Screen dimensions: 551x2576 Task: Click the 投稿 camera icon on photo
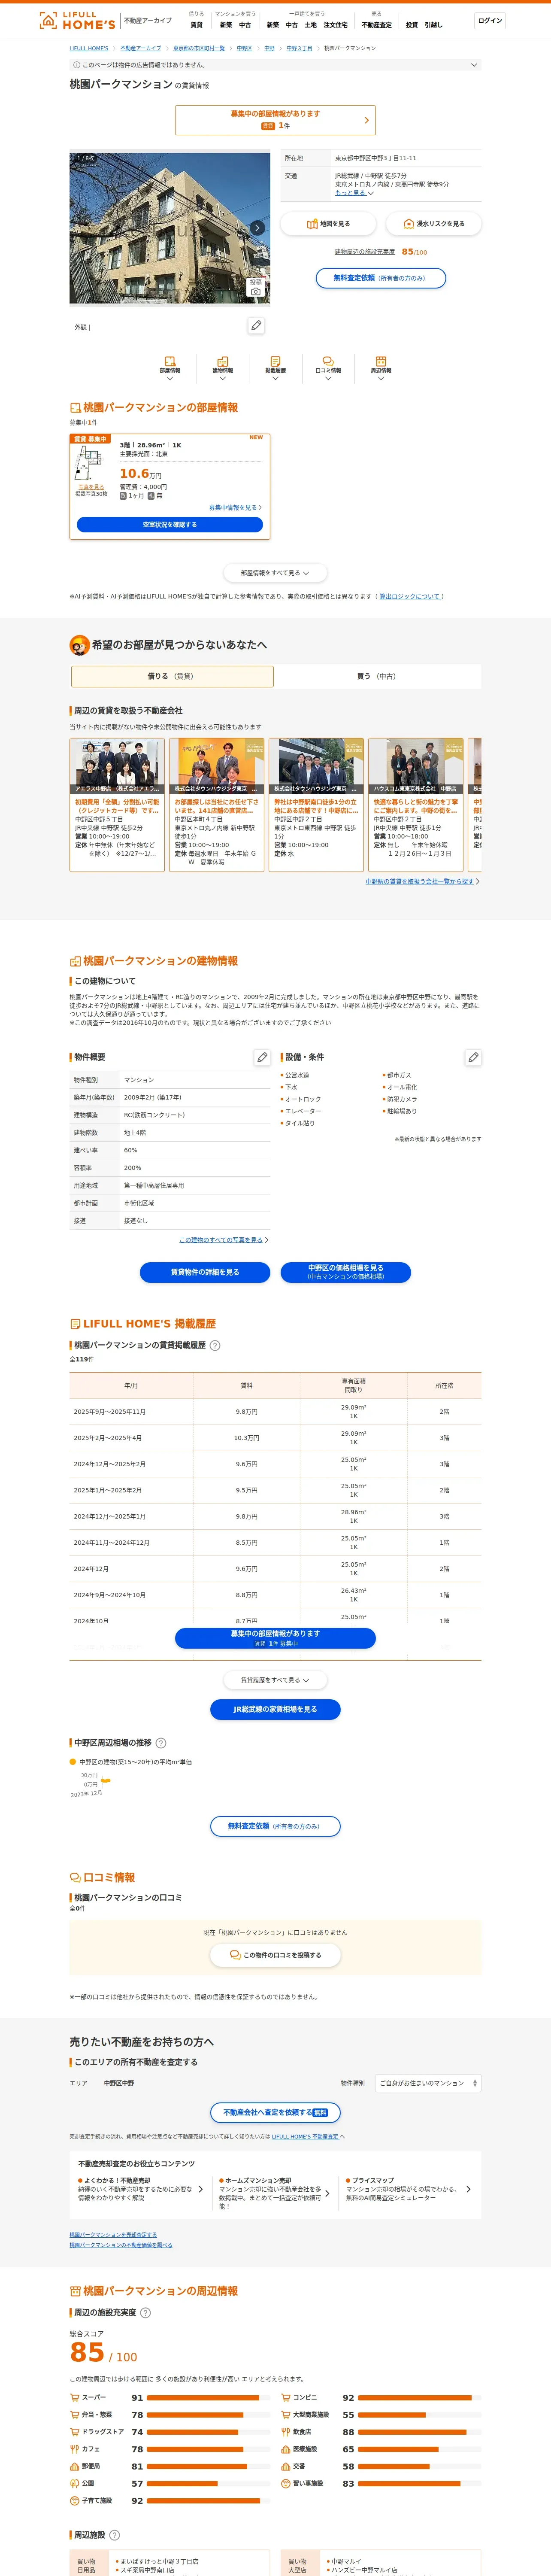coord(256,287)
